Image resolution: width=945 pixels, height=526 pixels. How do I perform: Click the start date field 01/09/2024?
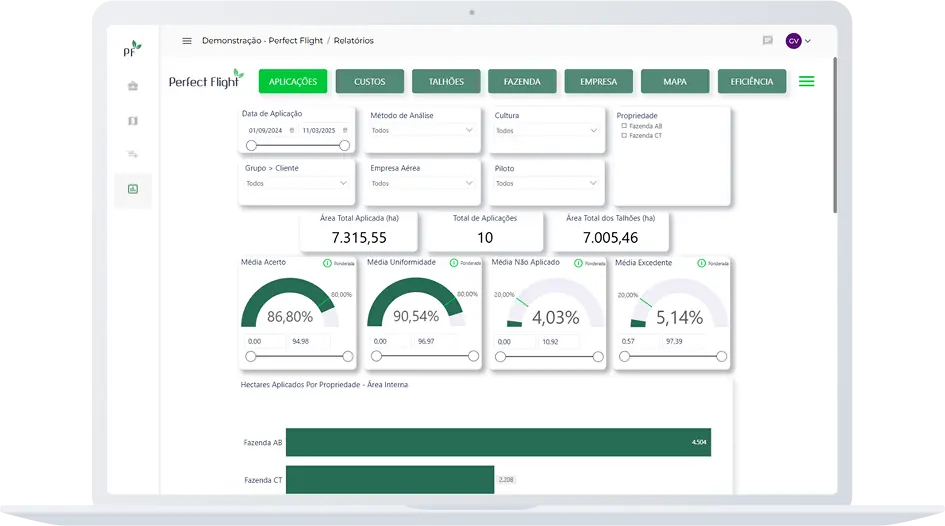click(x=266, y=130)
